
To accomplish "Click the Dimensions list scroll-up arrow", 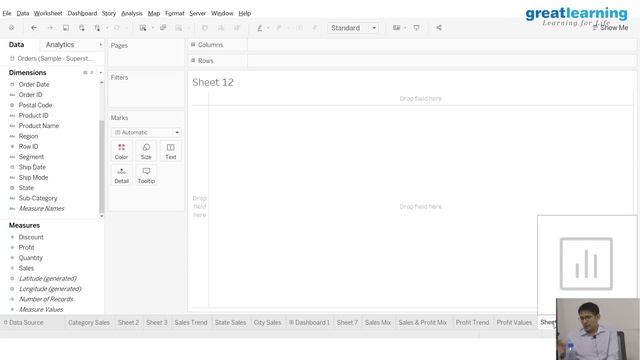I will [102, 82].
